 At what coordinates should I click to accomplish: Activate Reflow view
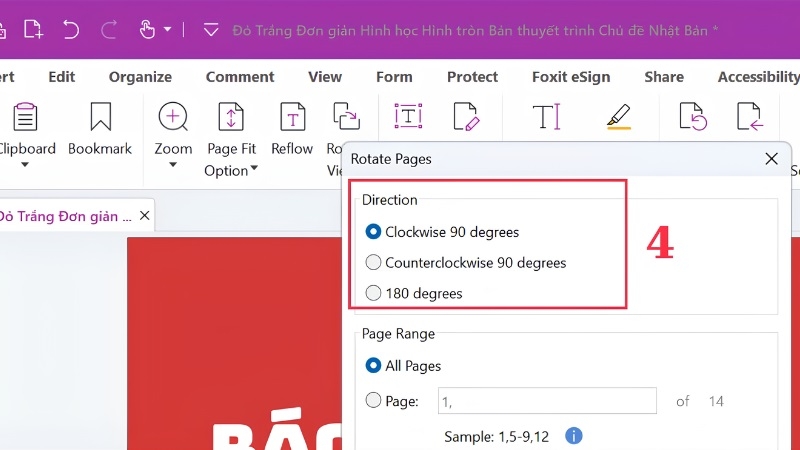click(x=292, y=129)
